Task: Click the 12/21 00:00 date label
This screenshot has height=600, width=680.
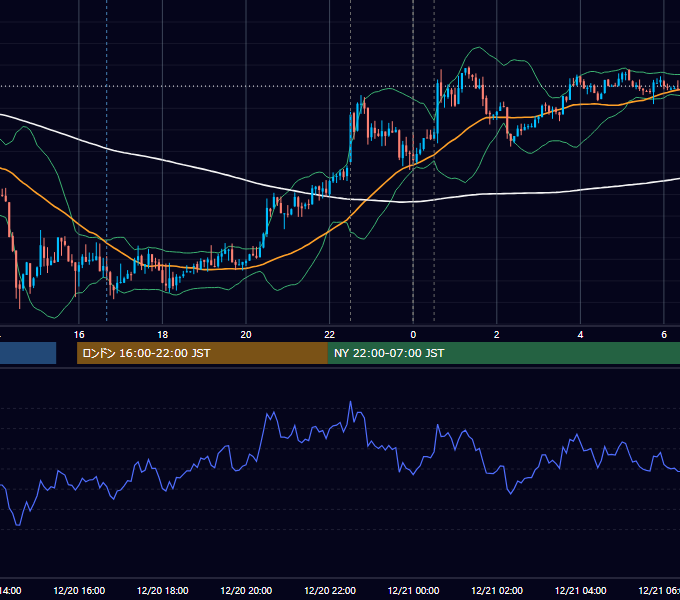Action: coord(413,590)
